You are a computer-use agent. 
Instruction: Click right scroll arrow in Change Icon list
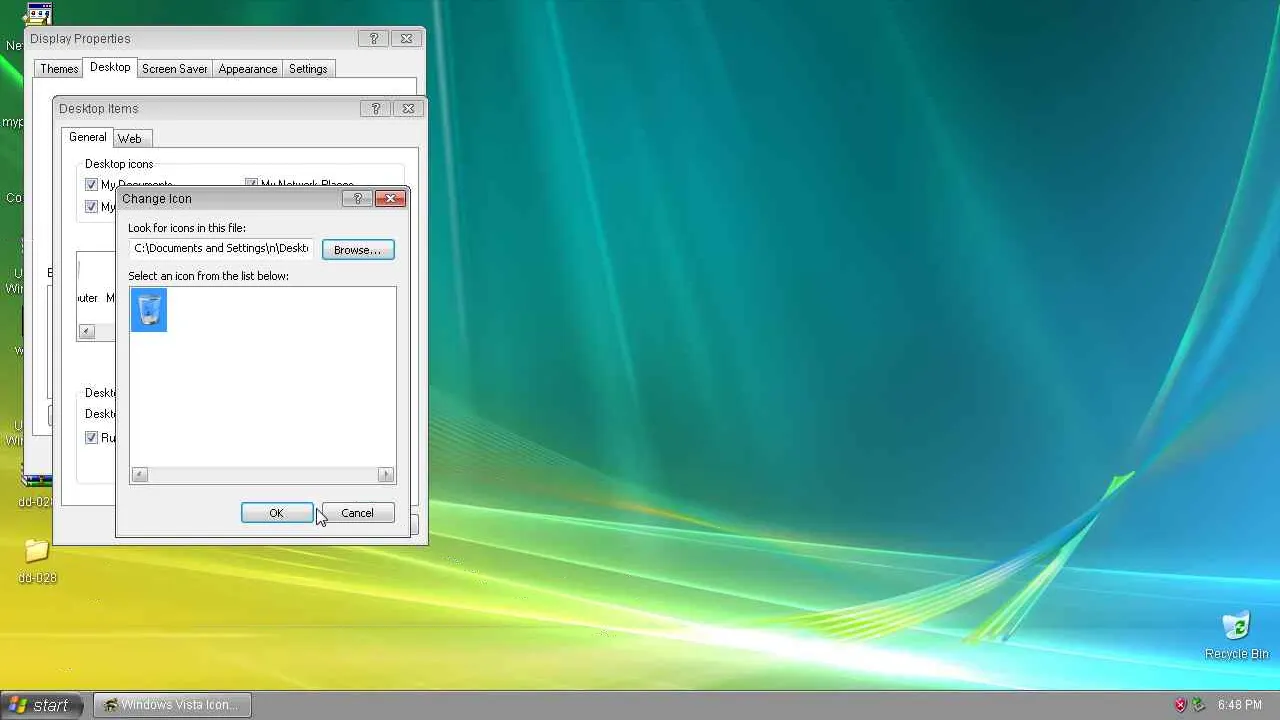tap(386, 475)
